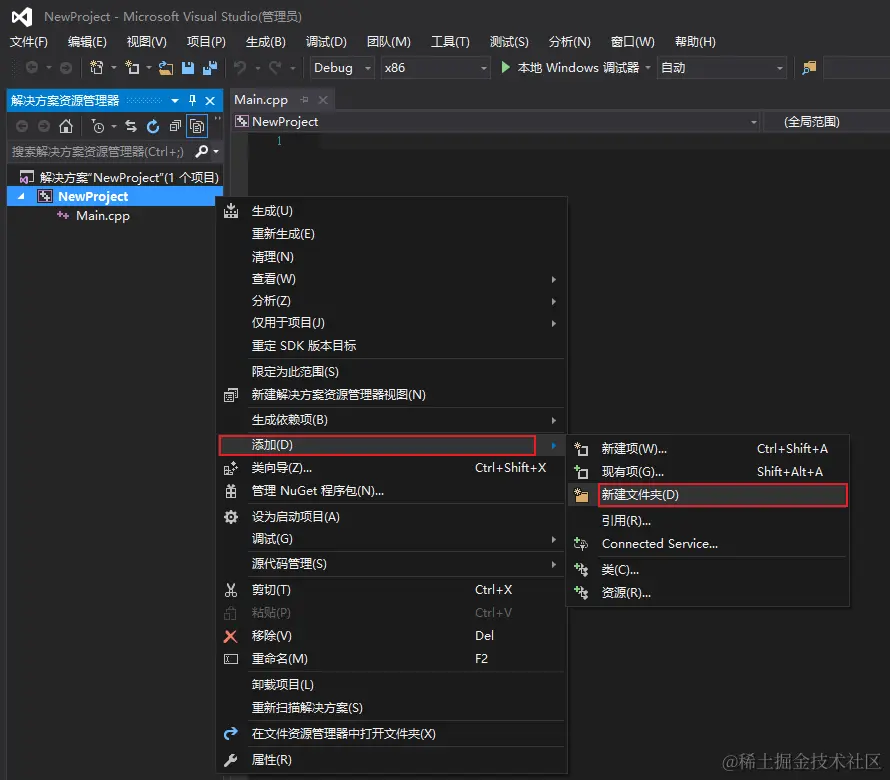The height and width of the screenshot is (780, 890).
Task: Open the 项目(P) menu
Action: tap(206, 41)
